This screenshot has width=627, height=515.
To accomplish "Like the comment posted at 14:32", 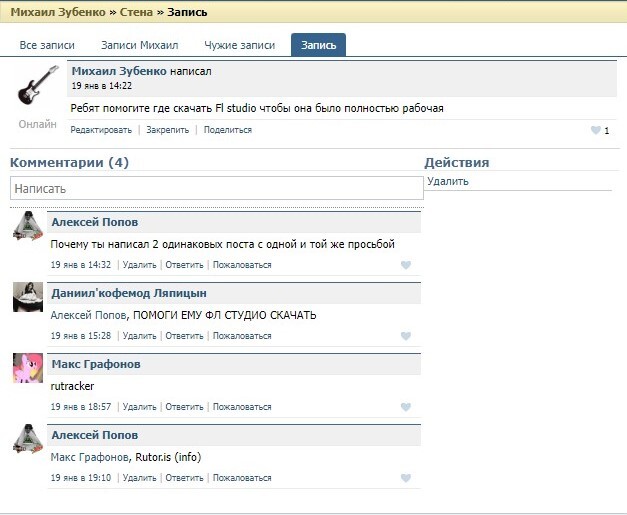I will coord(405,265).
